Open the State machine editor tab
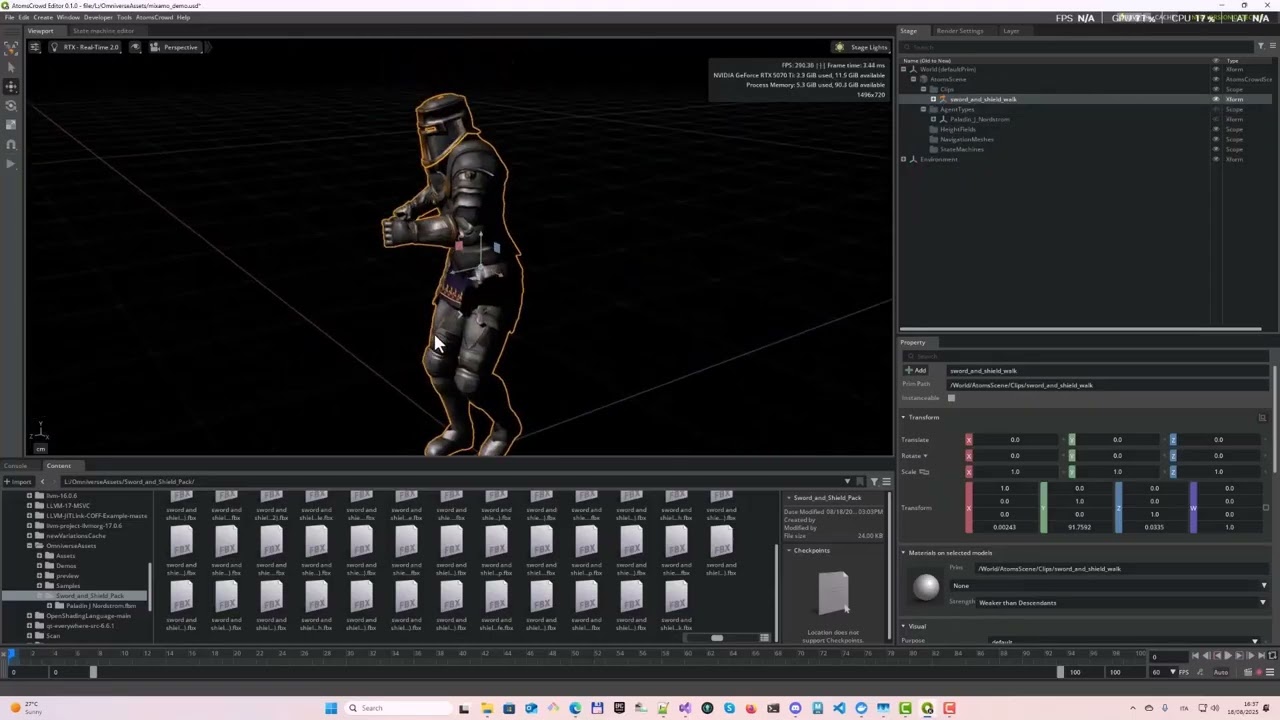Image resolution: width=1280 pixels, height=720 pixels. [x=103, y=31]
